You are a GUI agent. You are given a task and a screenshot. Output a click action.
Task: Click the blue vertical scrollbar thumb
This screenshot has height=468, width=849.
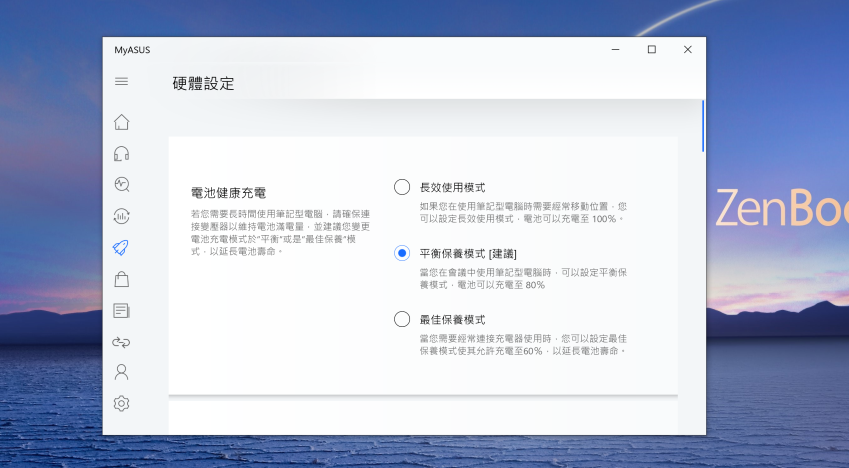[703, 126]
